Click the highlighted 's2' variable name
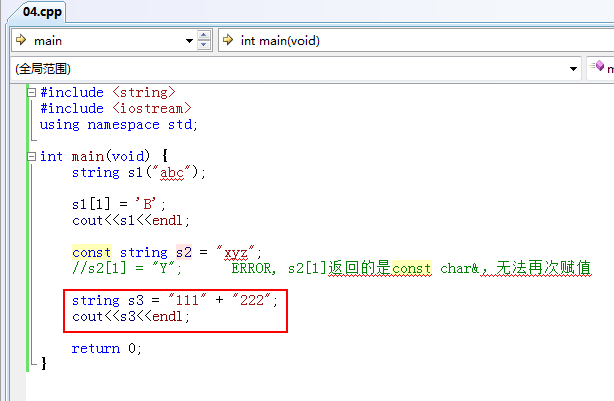The height and width of the screenshot is (401, 614). pyautogui.click(x=184, y=253)
